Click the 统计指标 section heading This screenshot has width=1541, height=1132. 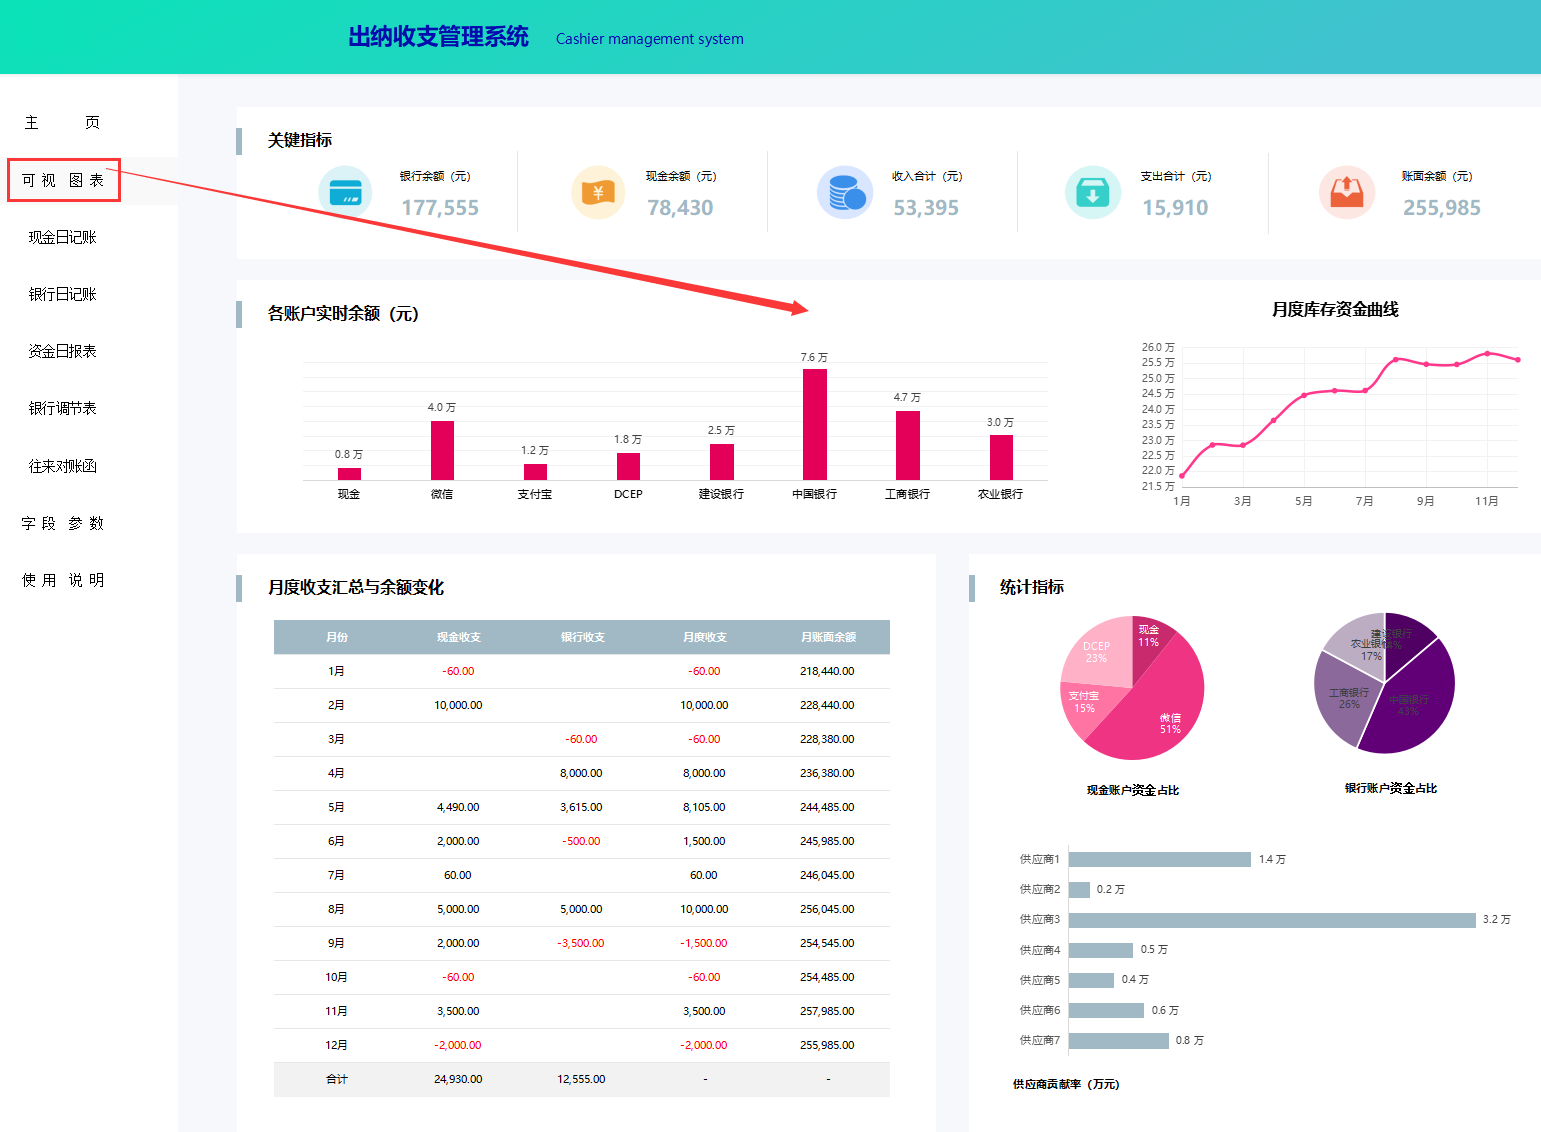[x=1032, y=587]
